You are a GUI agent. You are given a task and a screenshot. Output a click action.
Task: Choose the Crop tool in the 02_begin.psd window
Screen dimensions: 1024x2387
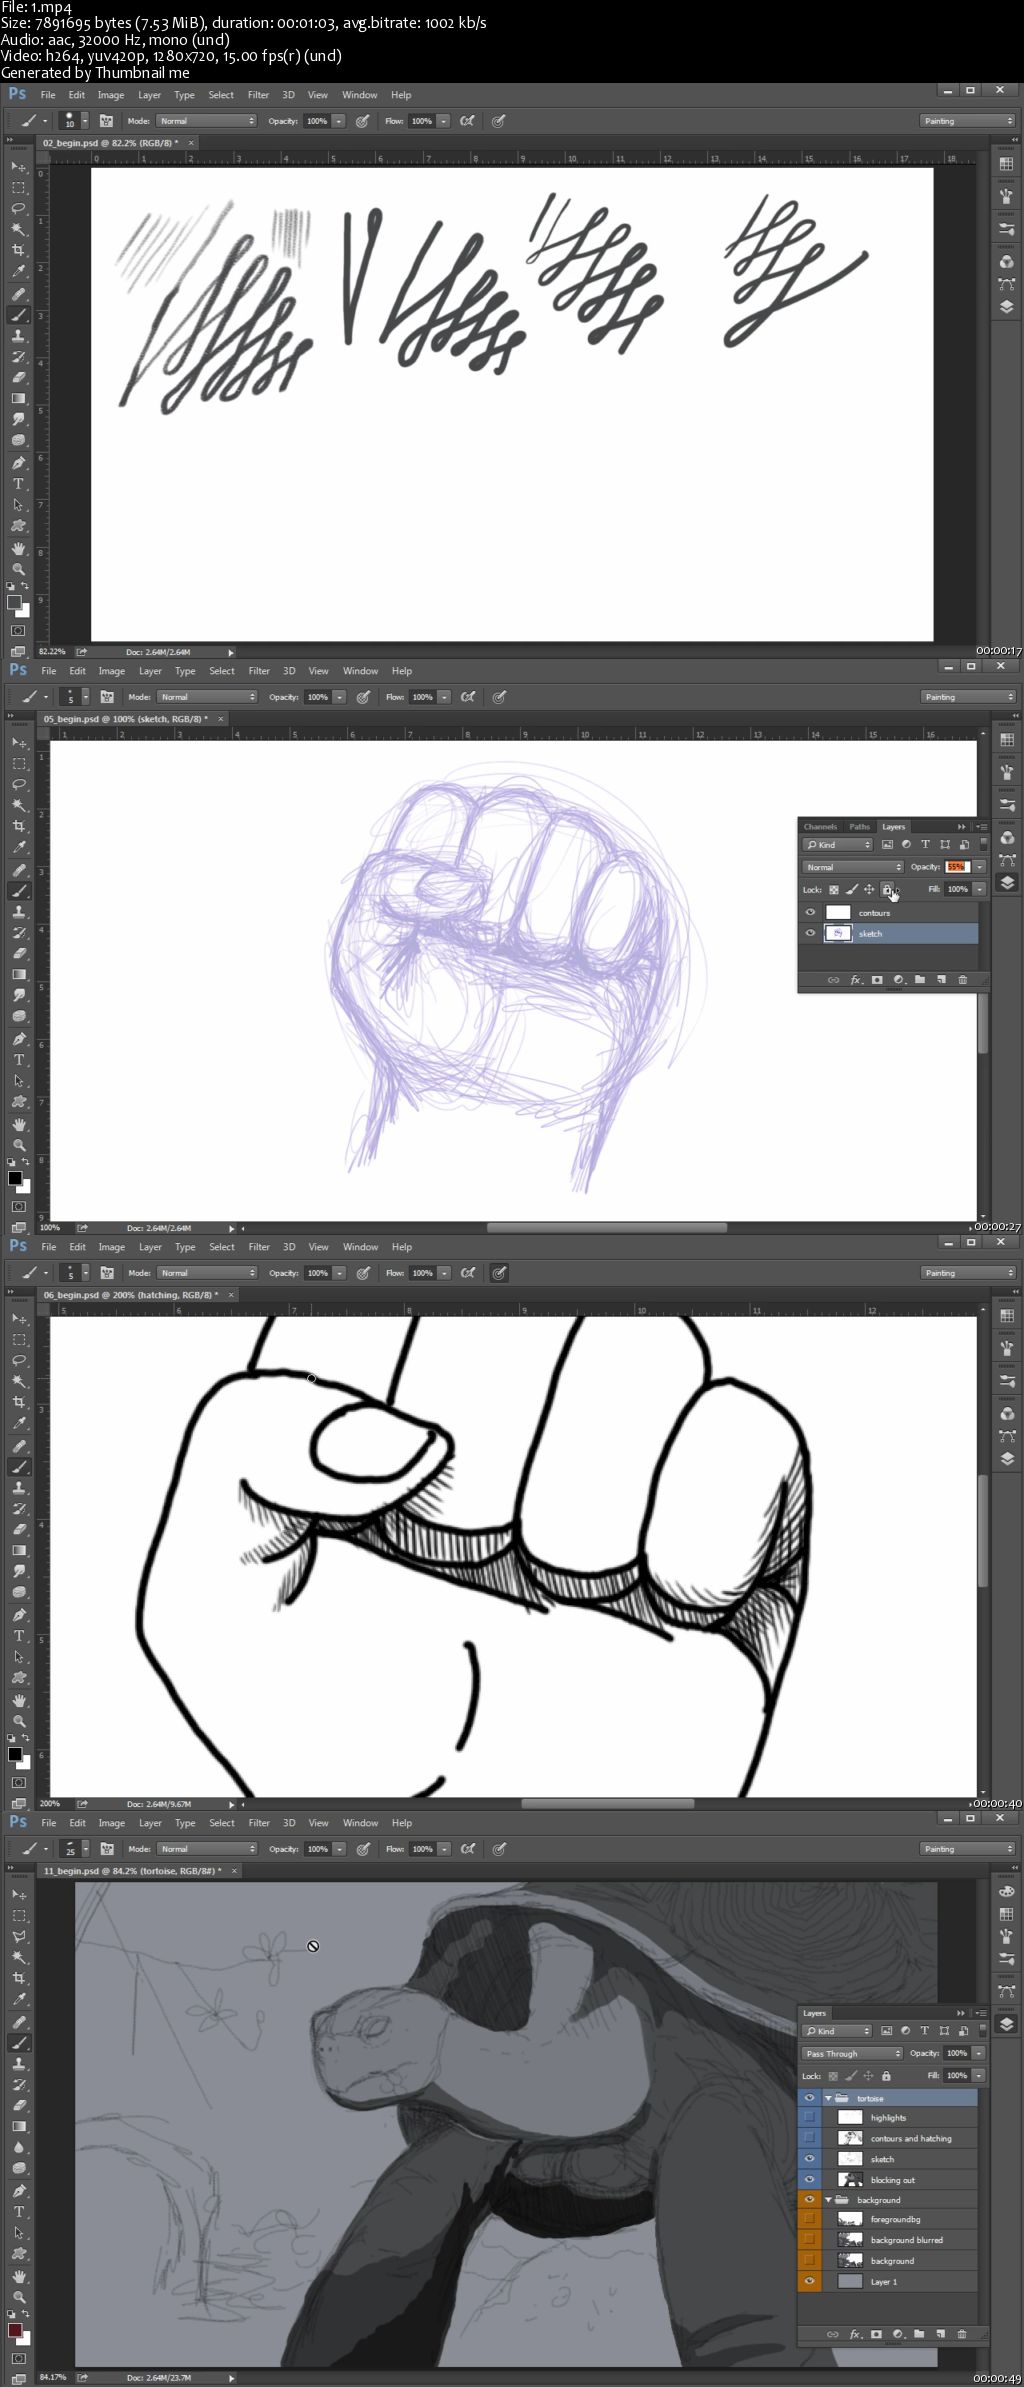[18, 250]
